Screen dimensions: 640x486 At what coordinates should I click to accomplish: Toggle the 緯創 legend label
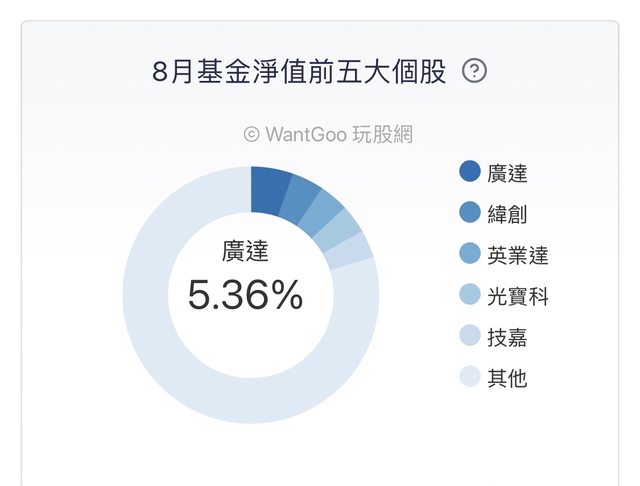pyautogui.click(x=507, y=213)
